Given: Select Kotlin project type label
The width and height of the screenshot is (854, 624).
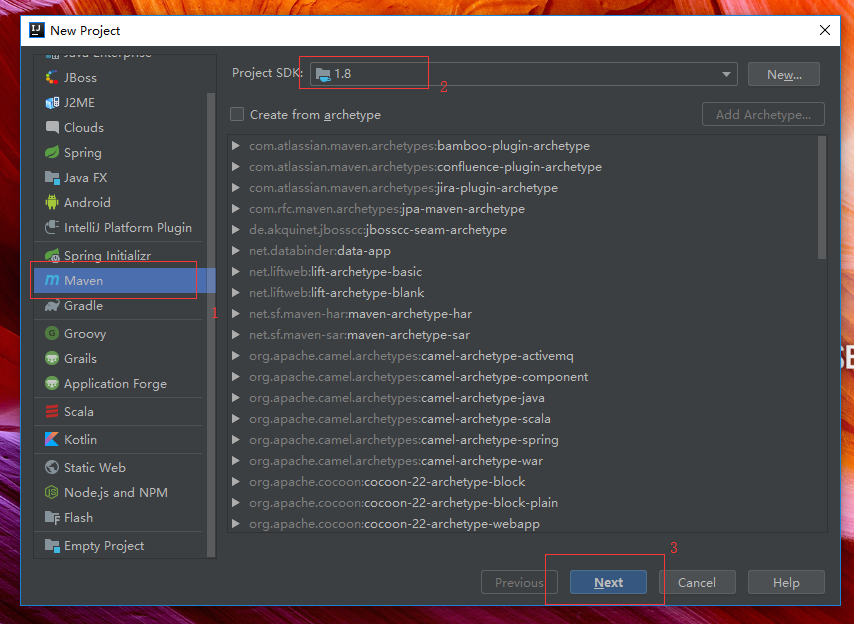Looking at the screenshot, I should click(80, 439).
